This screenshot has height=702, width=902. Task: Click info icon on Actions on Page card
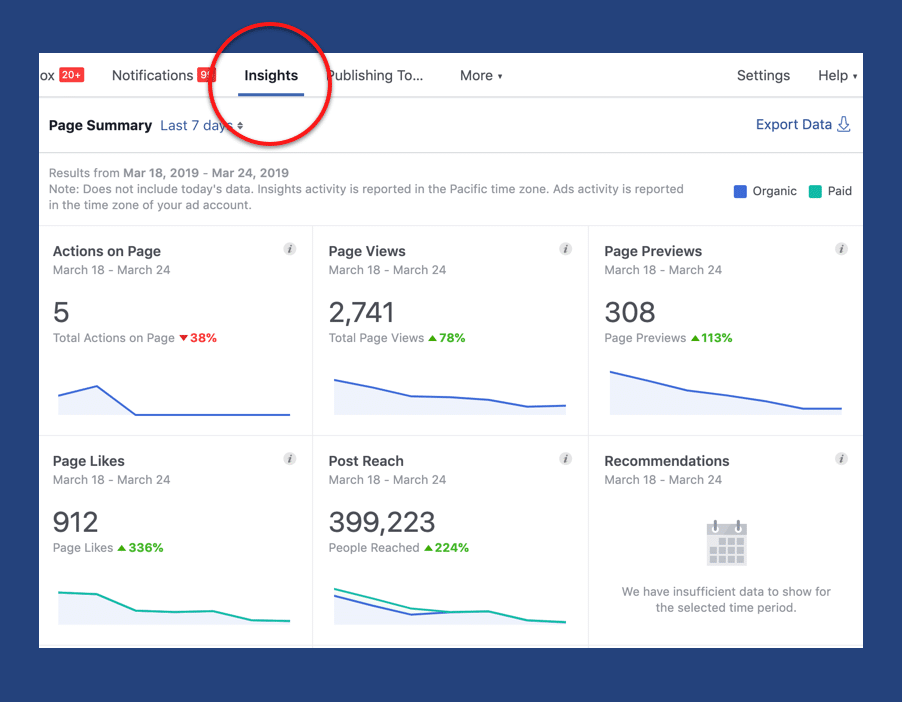click(290, 249)
